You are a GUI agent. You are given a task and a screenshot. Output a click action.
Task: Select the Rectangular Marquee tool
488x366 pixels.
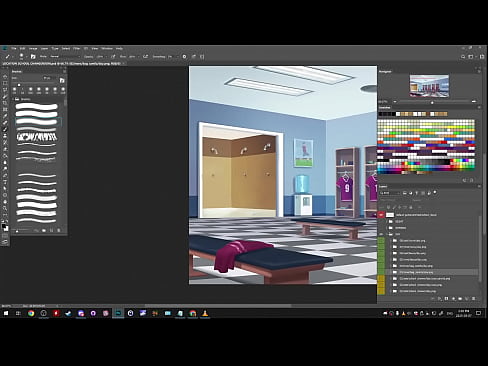(5, 83)
